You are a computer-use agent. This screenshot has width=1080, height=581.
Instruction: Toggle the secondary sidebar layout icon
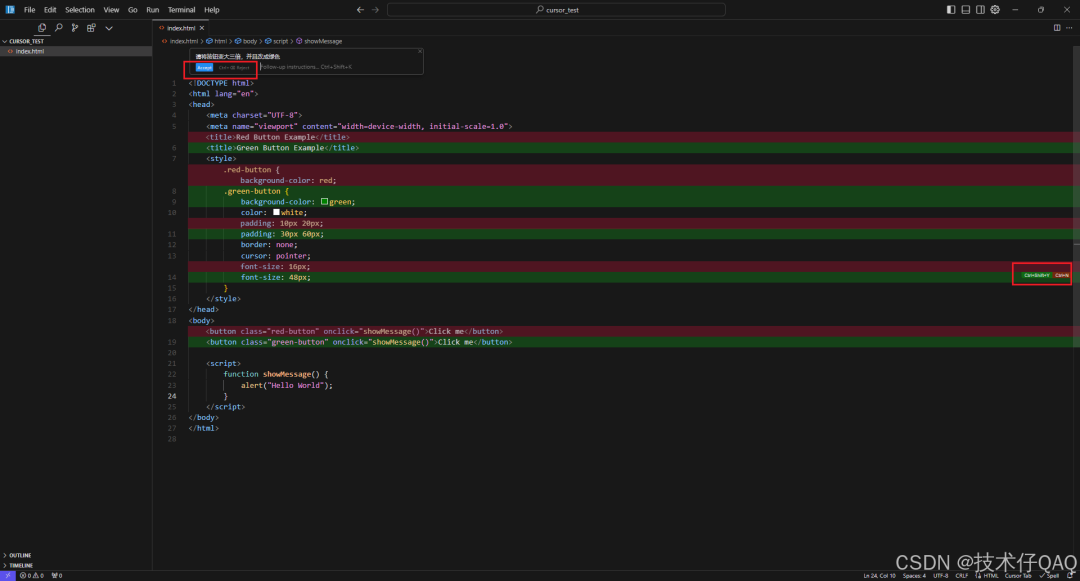(x=980, y=10)
